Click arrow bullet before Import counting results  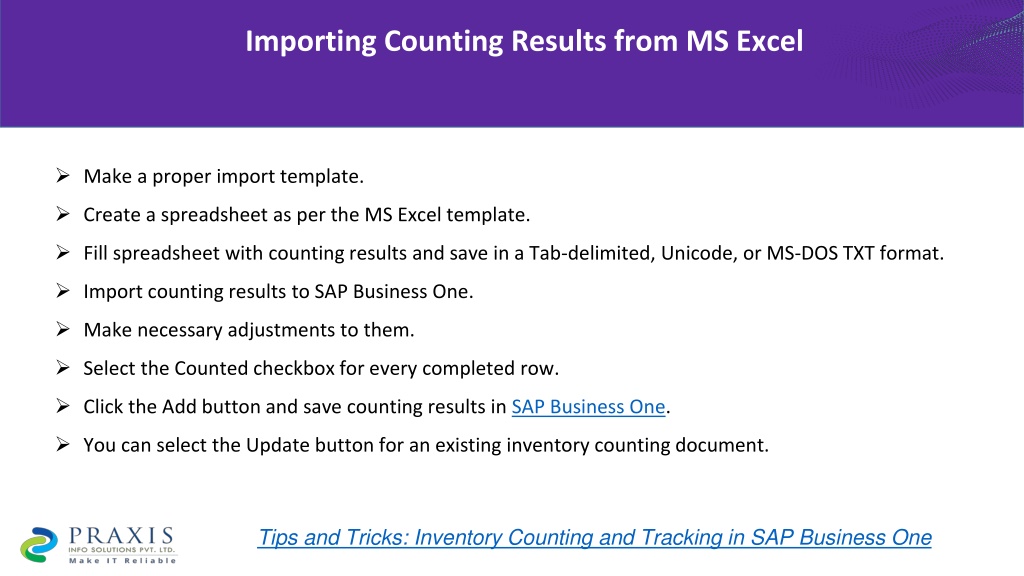tap(63, 291)
